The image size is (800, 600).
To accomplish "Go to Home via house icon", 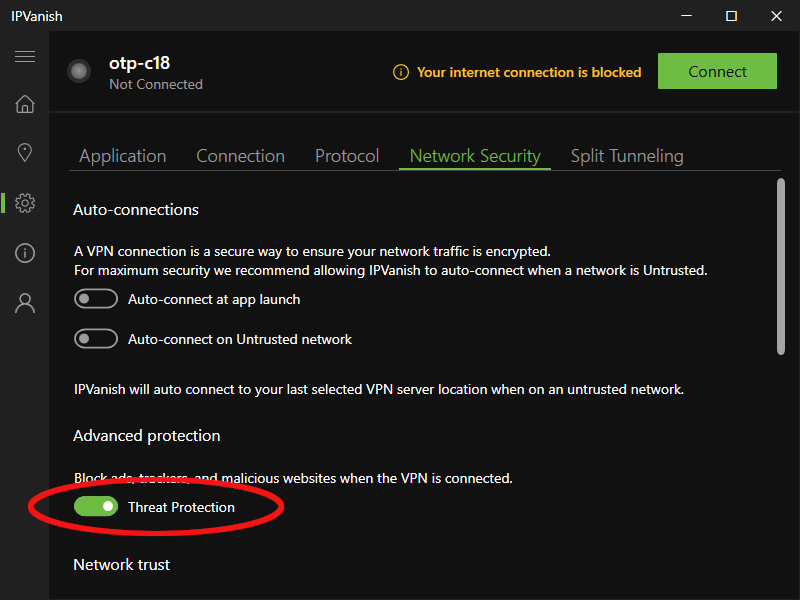I will (24, 104).
